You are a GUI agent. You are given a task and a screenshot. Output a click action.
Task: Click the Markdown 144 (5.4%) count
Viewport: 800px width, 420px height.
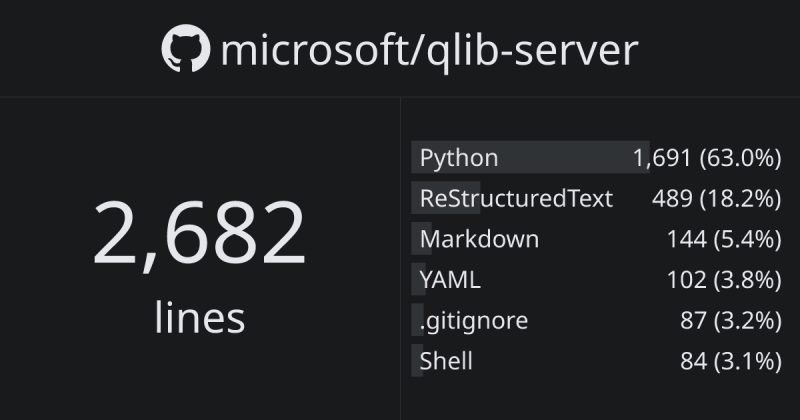coord(723,239)
